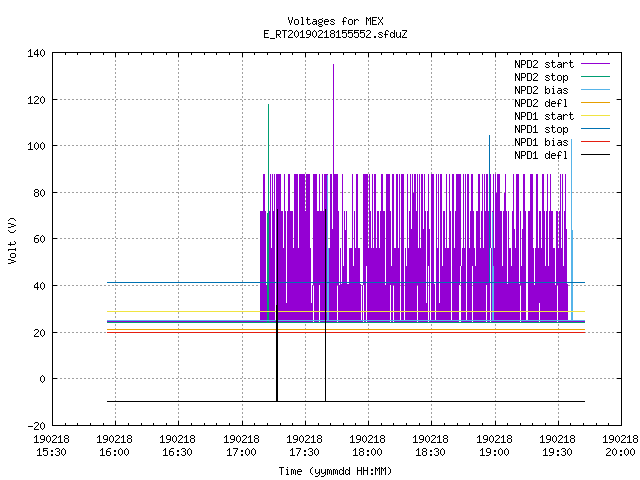
Task: Click the 20:00 time tick label
Action: click(620, 452)
